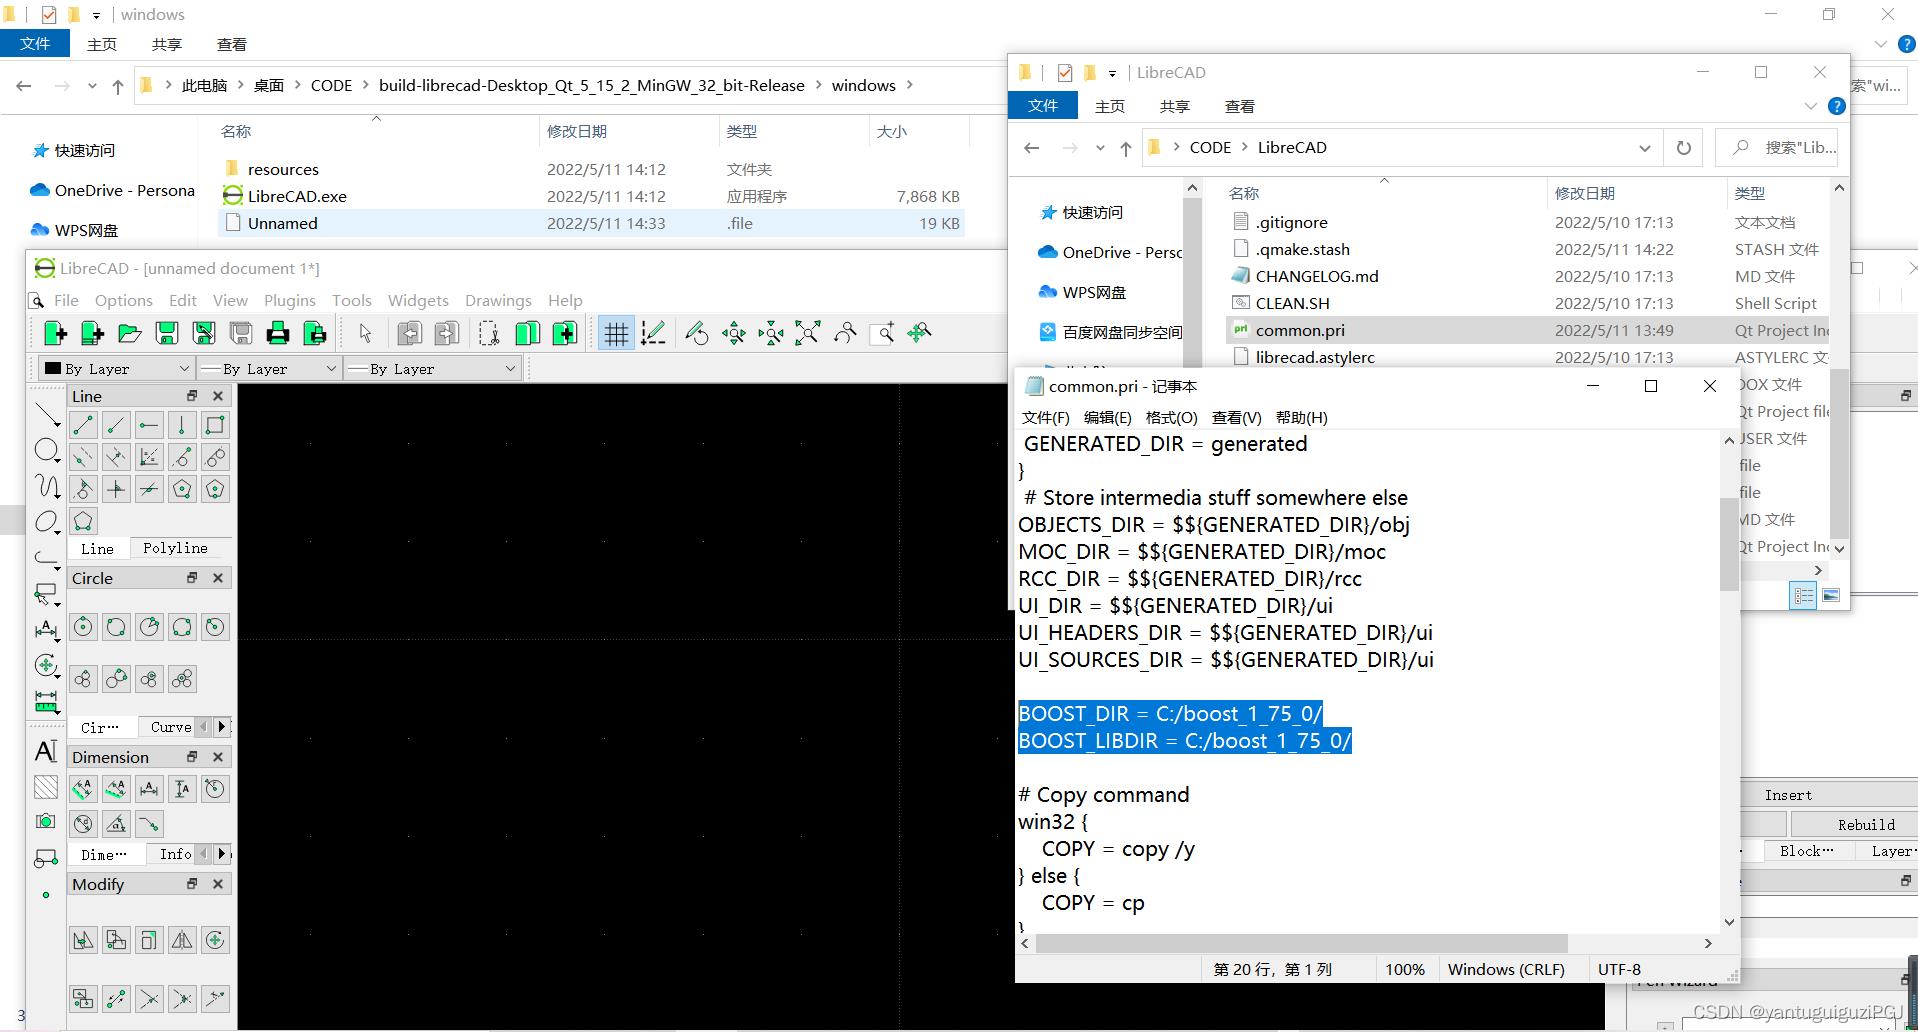Switch to the Polyline tab in Line panel

(175, 548)
